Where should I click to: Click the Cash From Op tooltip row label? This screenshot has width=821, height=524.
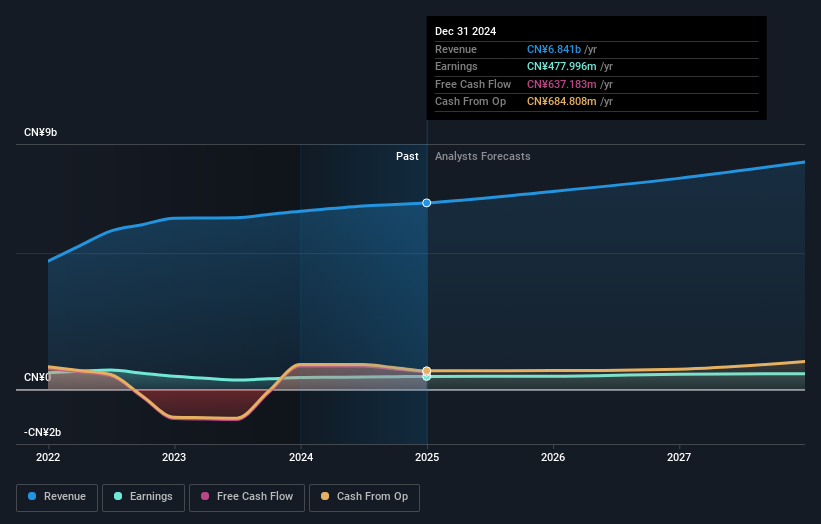point(471,102)
